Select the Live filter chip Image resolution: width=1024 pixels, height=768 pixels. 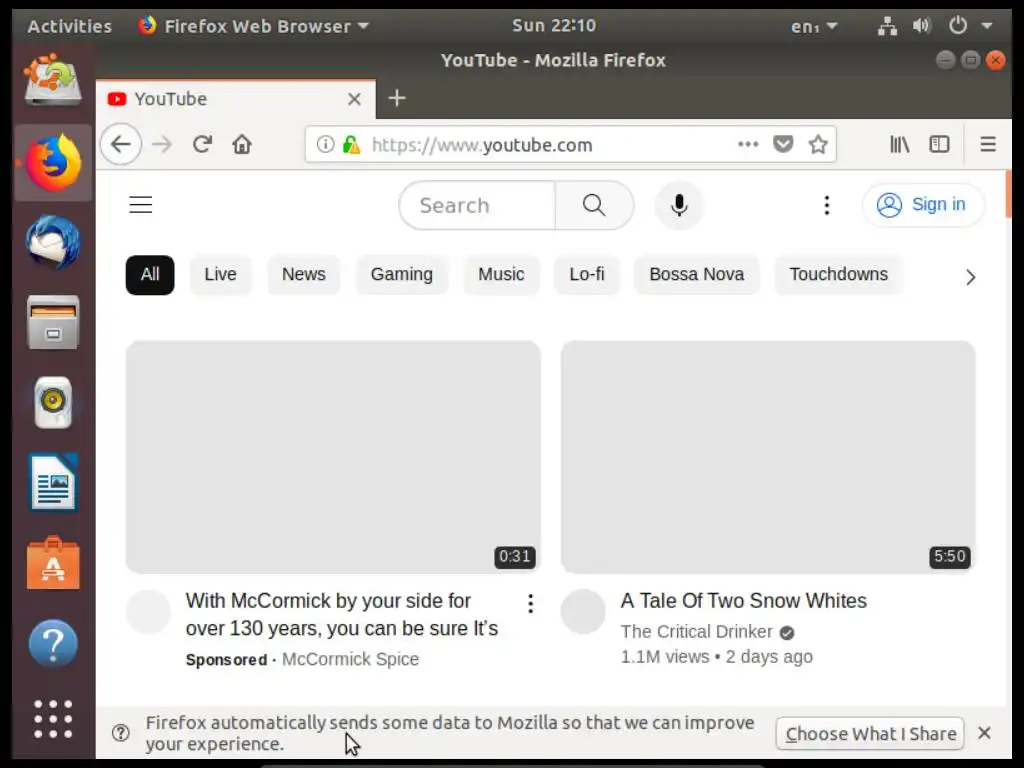pyautogui.click(x=220, y=275)
